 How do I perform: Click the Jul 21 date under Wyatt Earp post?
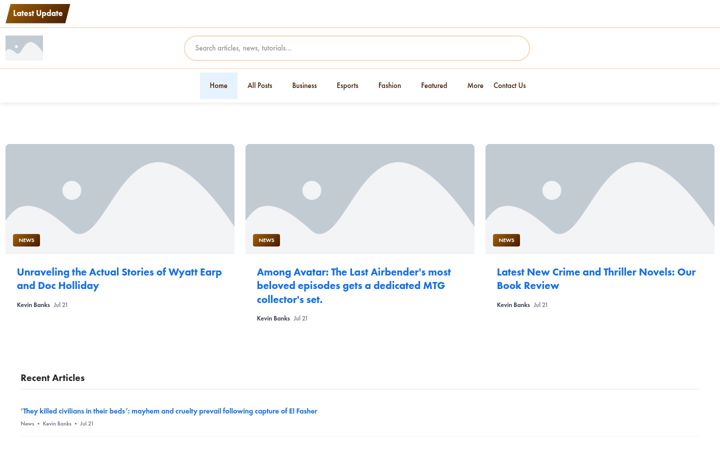pos(61,304)
